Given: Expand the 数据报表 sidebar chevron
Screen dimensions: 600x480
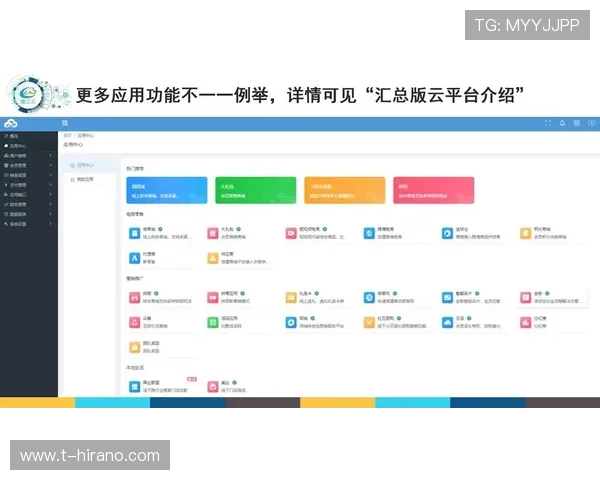Looking at the screenshot, I should point(51,214).
